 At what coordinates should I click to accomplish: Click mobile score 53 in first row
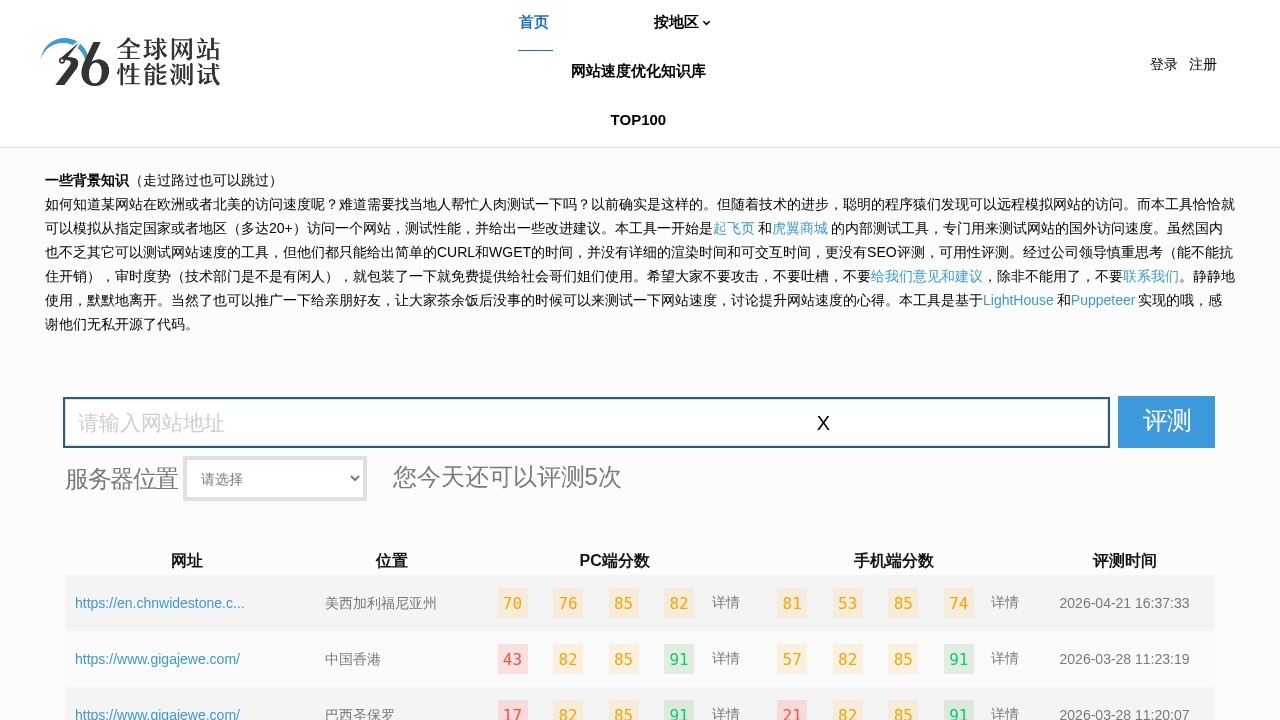[x=848, y=603]
